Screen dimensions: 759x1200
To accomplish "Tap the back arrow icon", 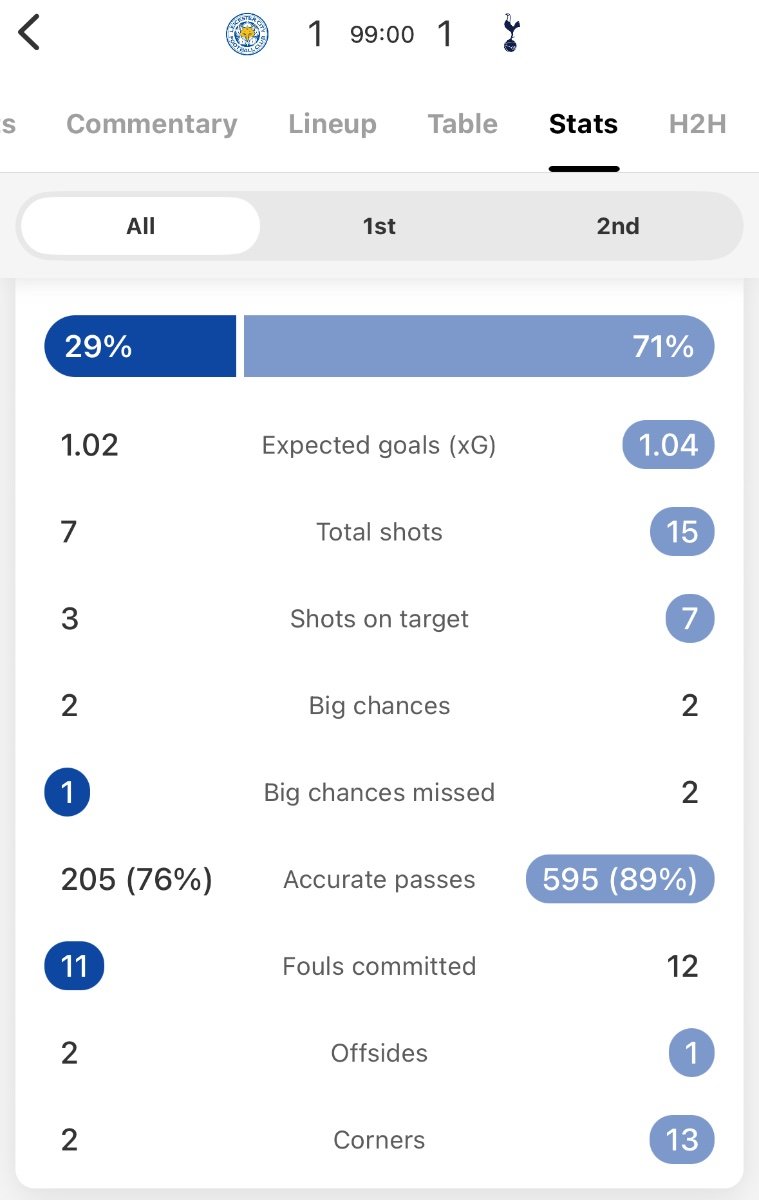I will (x=30, y=34).
